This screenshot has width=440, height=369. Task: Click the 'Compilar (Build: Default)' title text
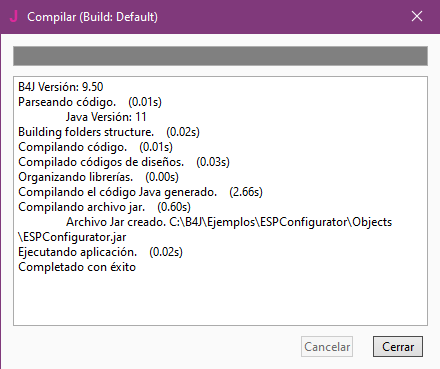pyautogui.click(x=92, y=17)
